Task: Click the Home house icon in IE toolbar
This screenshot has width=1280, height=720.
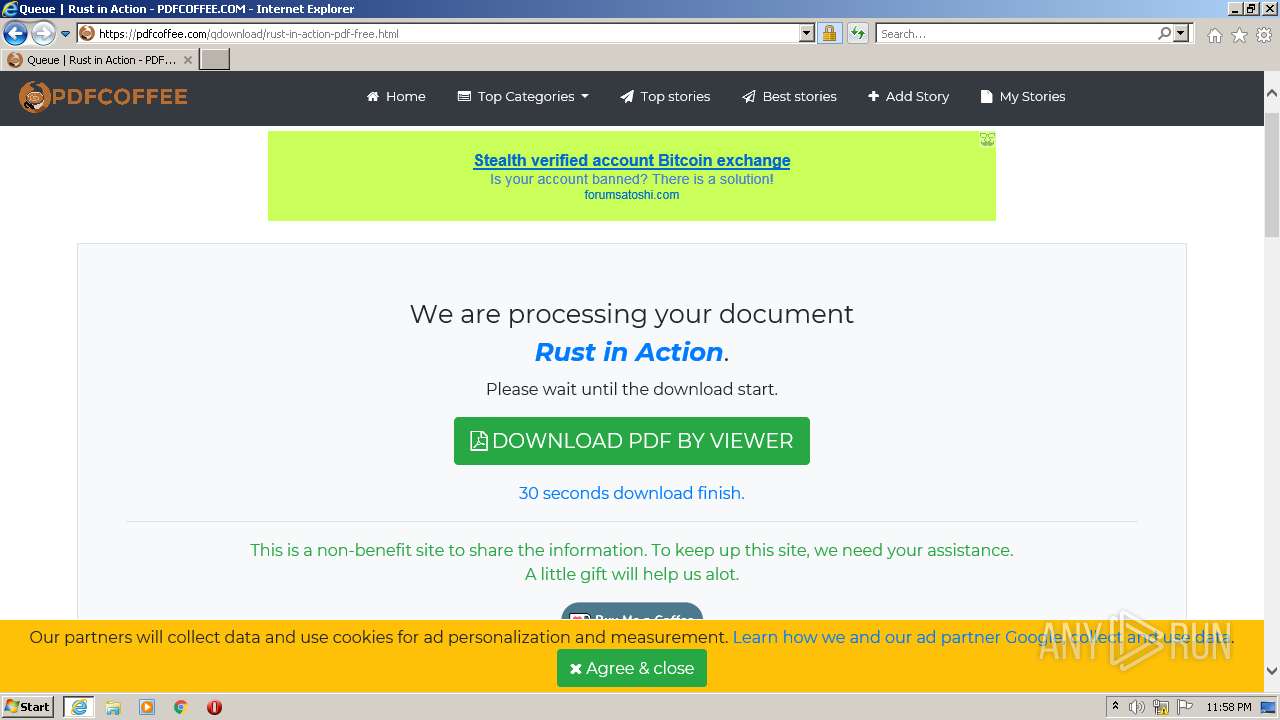Action: point(1214,35)
